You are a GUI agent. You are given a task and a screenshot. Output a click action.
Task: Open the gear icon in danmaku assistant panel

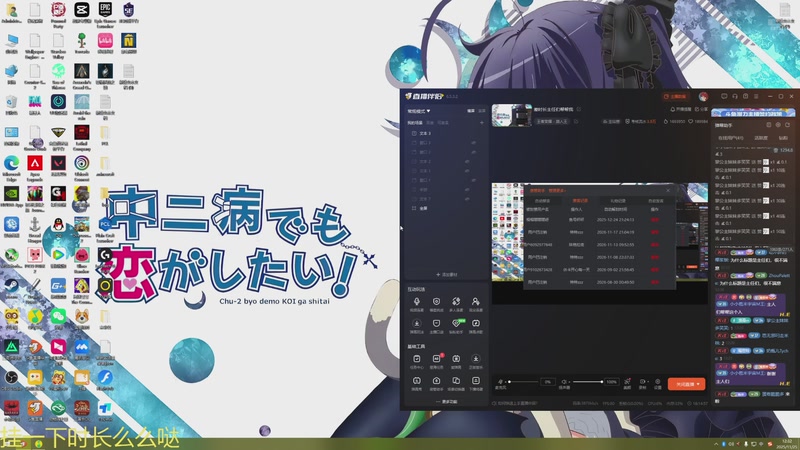[778, 125]
